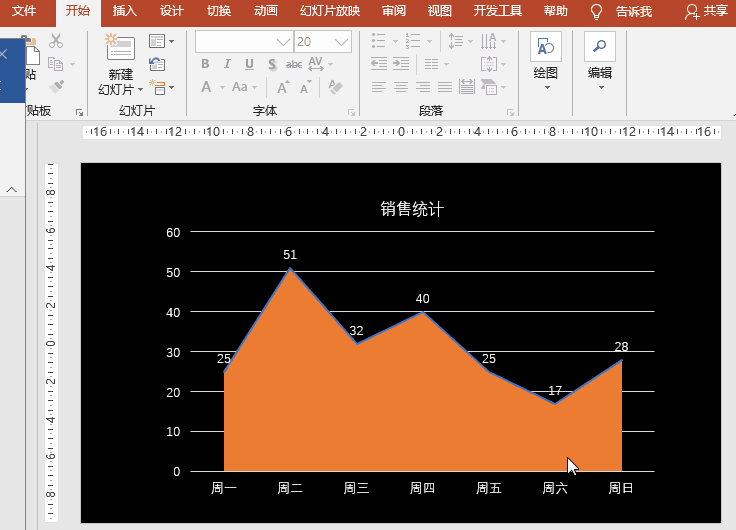Open the font size 20 dropdown
Image resolution: width=736 pixels, height=530 pixels.
(x=341, y=42)
